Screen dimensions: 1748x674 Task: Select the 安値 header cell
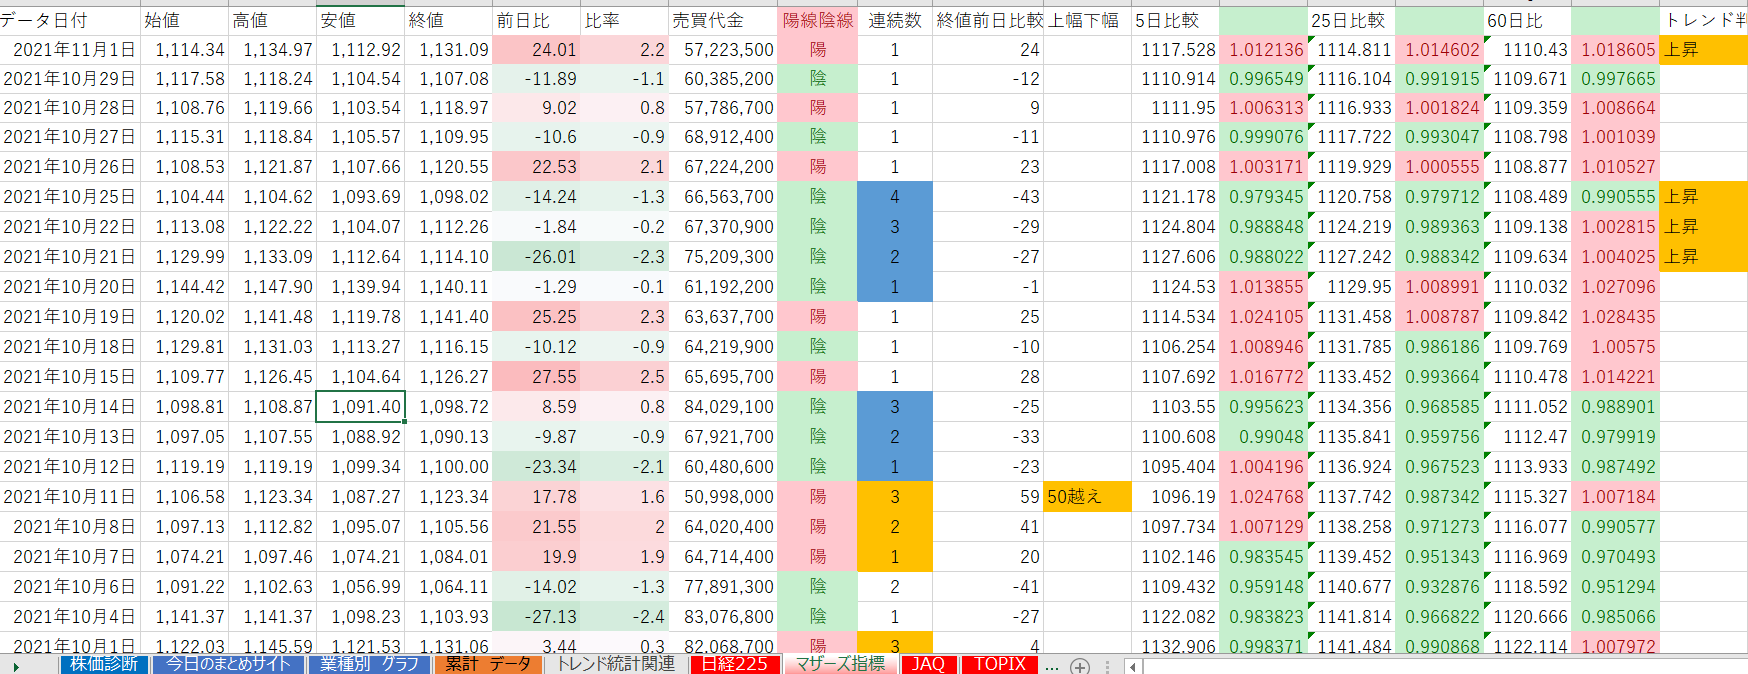pyautogui.click(x=360, y=20)
